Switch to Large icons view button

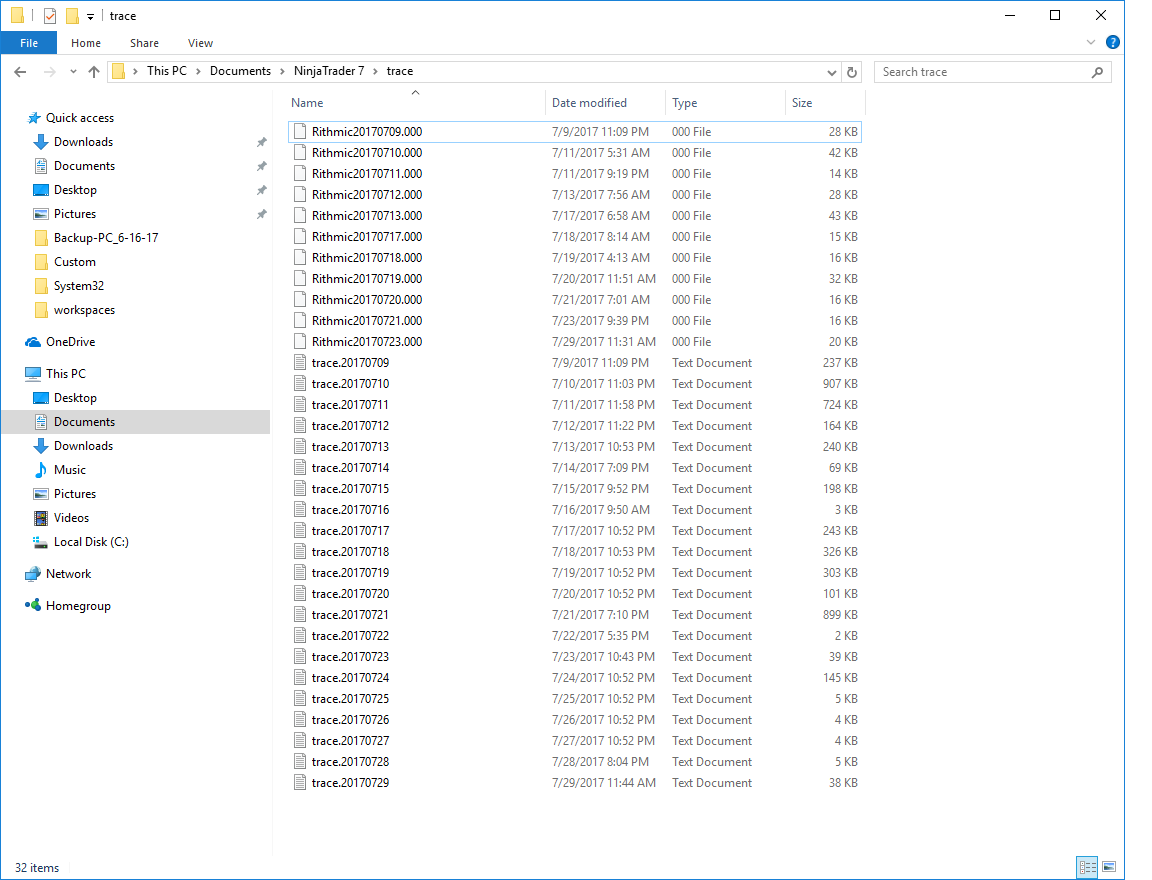pos(1109,867)
